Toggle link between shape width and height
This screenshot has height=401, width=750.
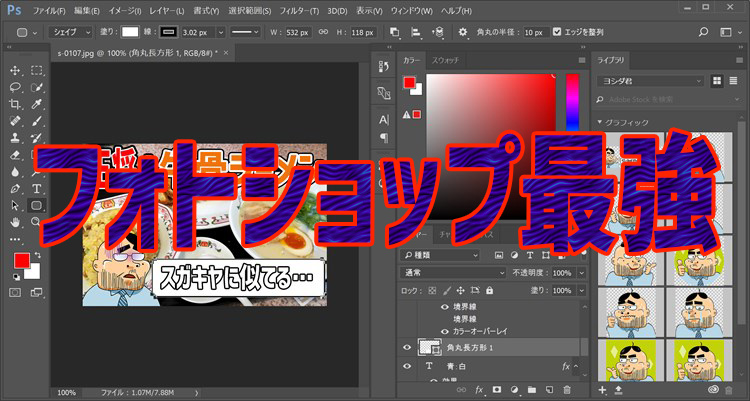(323, 32)
